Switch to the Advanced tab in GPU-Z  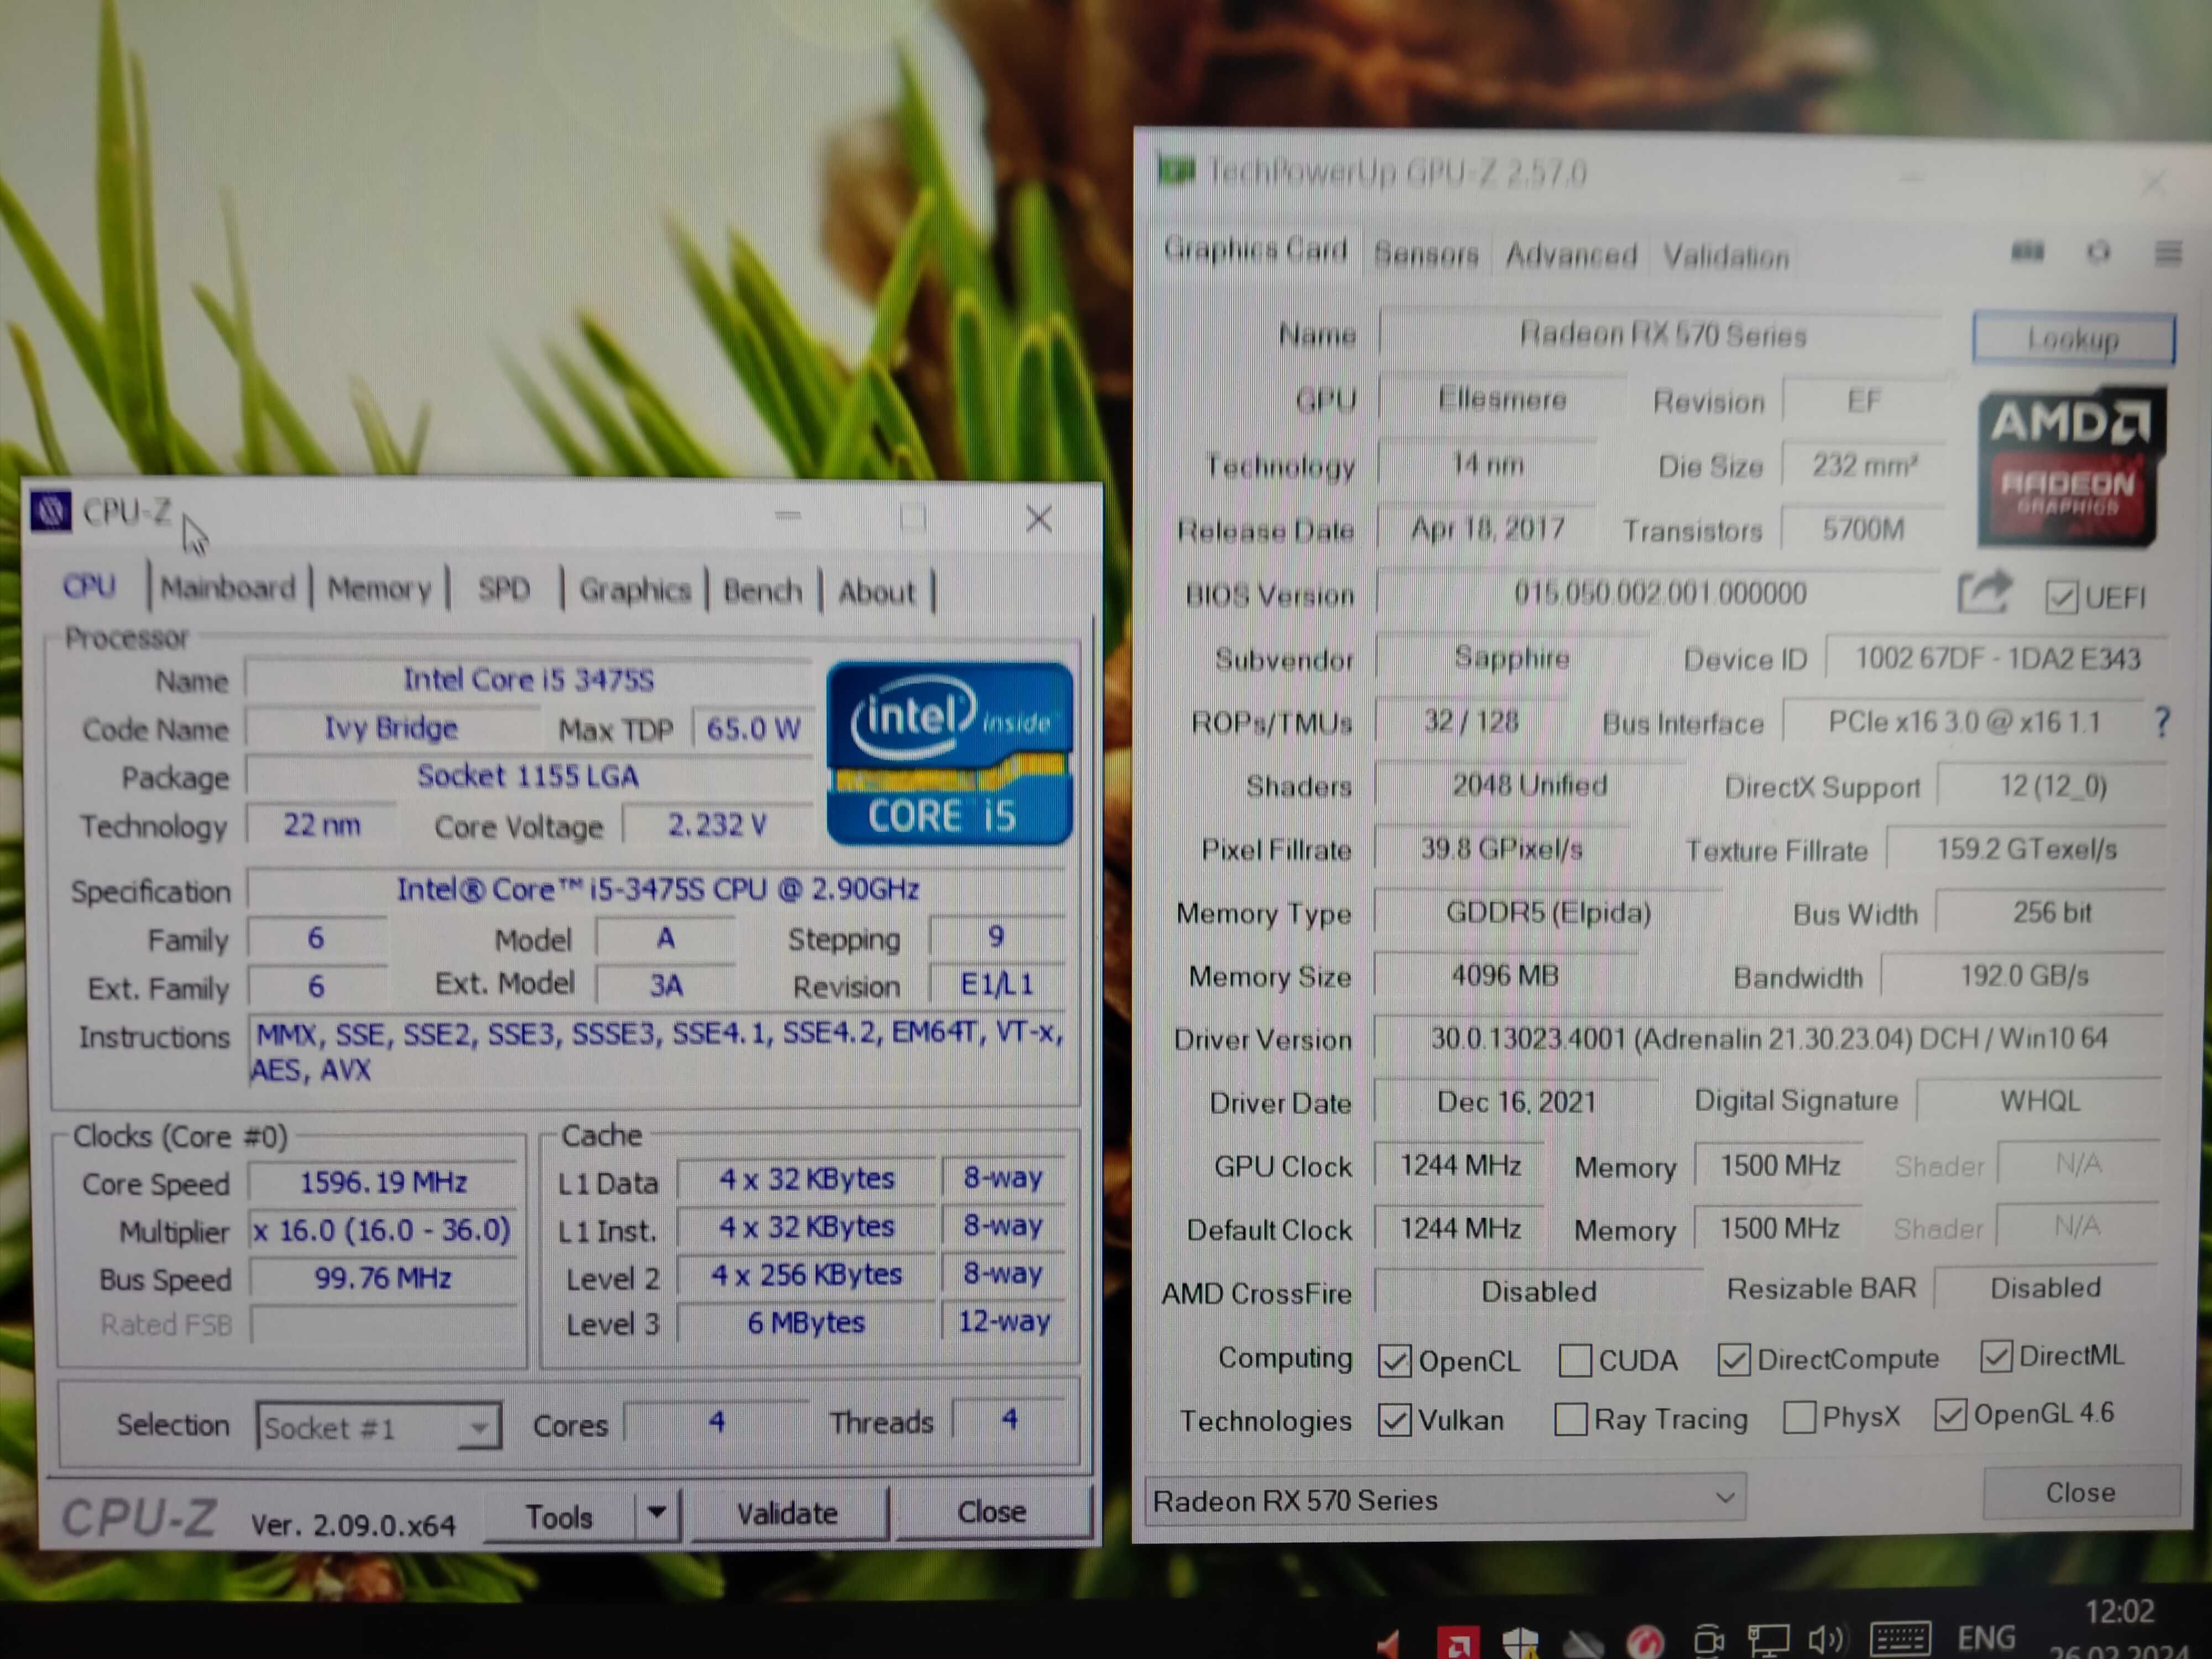tap(1571, 255)
